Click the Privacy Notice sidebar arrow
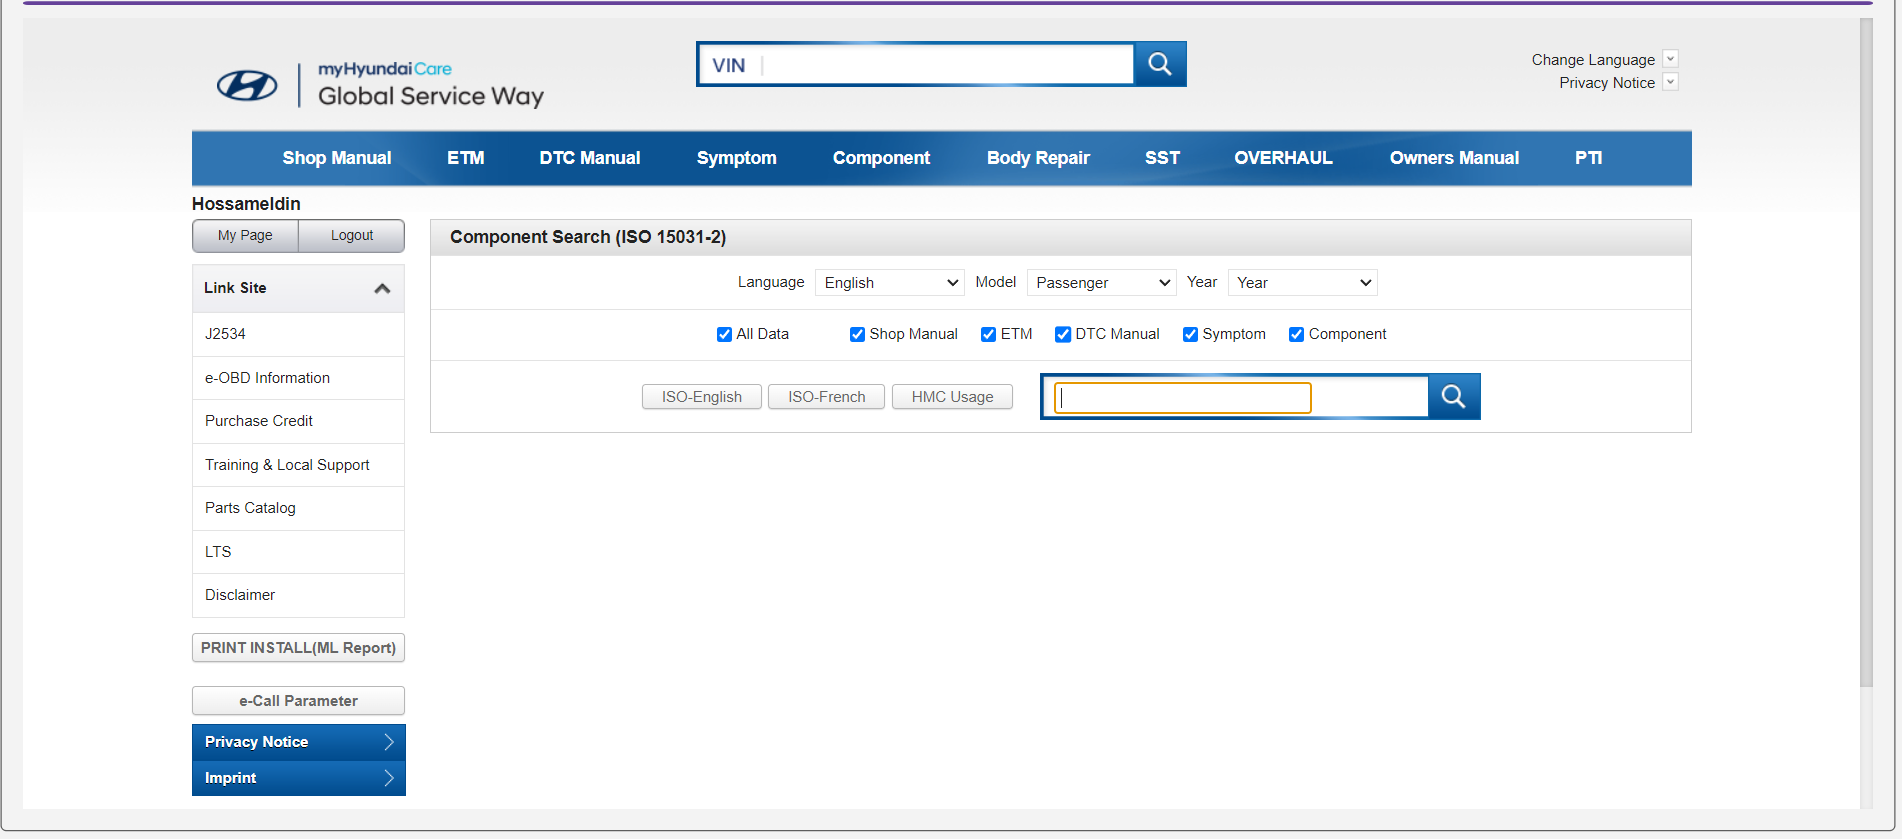Image resolution: width=1902 pixels, height=839 pixels. coord(389,742)
